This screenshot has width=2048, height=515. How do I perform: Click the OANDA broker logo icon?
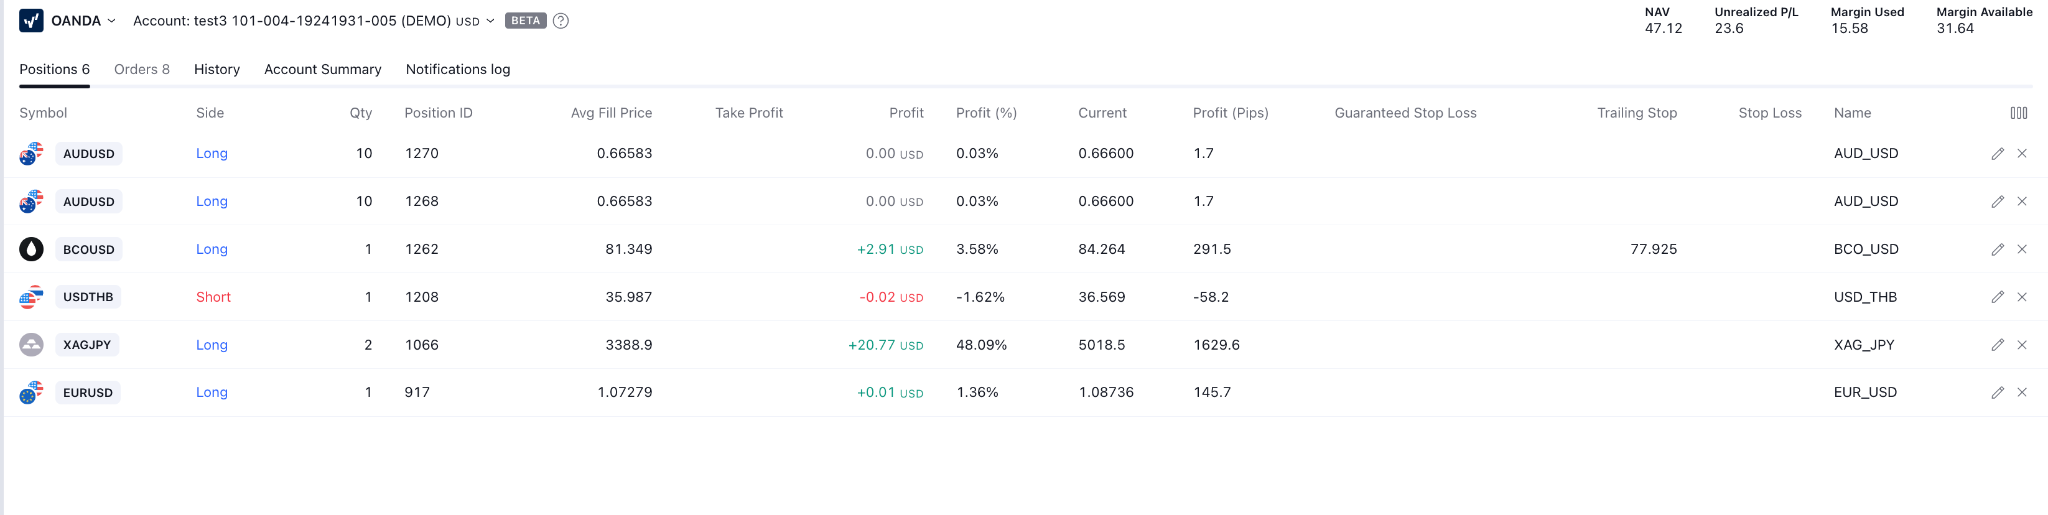tap(31, 20)
